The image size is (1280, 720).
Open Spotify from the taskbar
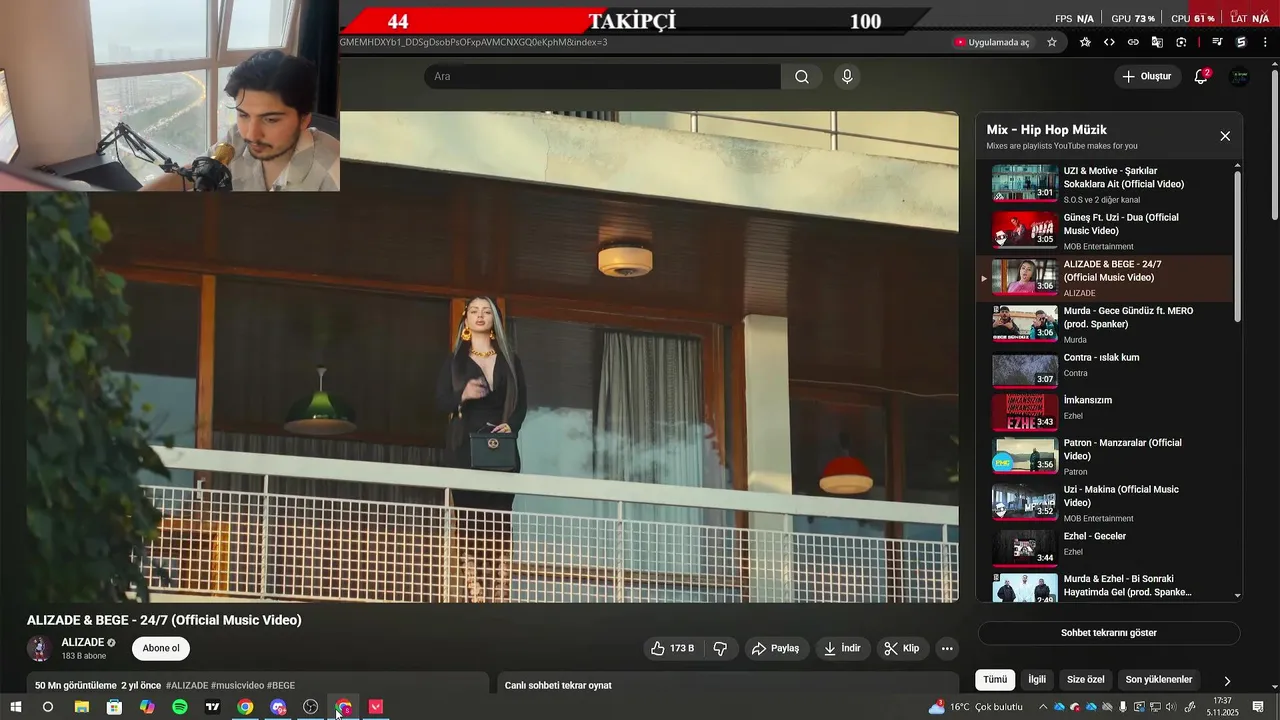[x=180, y=707]
